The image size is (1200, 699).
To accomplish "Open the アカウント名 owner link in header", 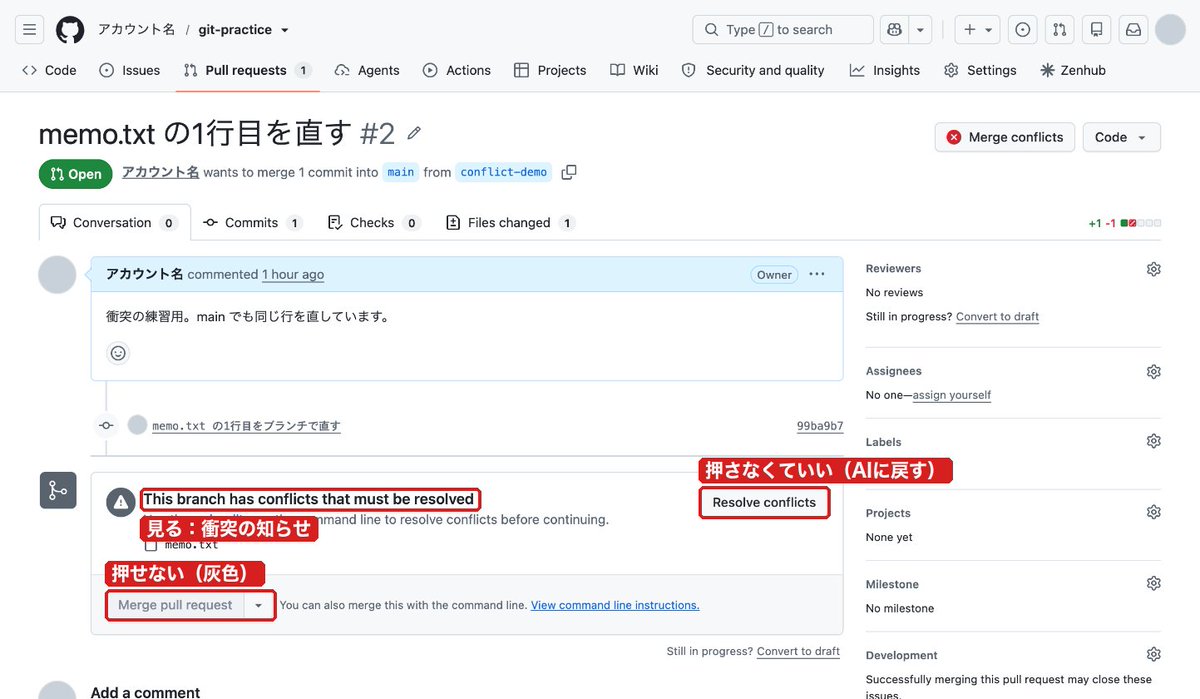I will pyautogui.click(x=136, y=30).
